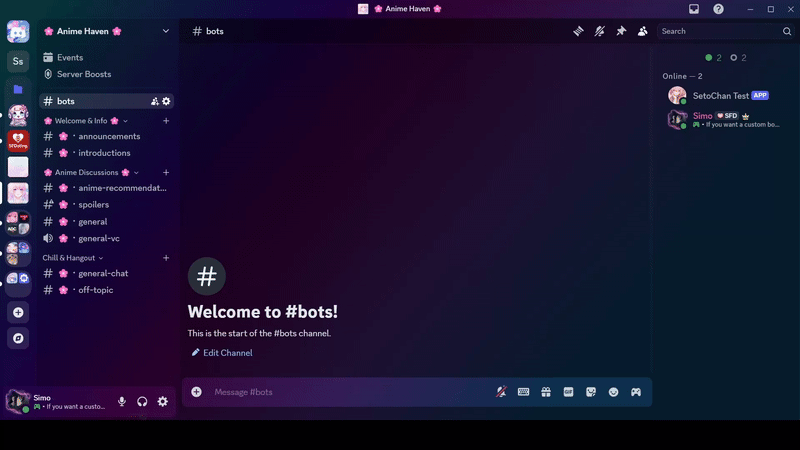Open the general-chat channel

106,273
